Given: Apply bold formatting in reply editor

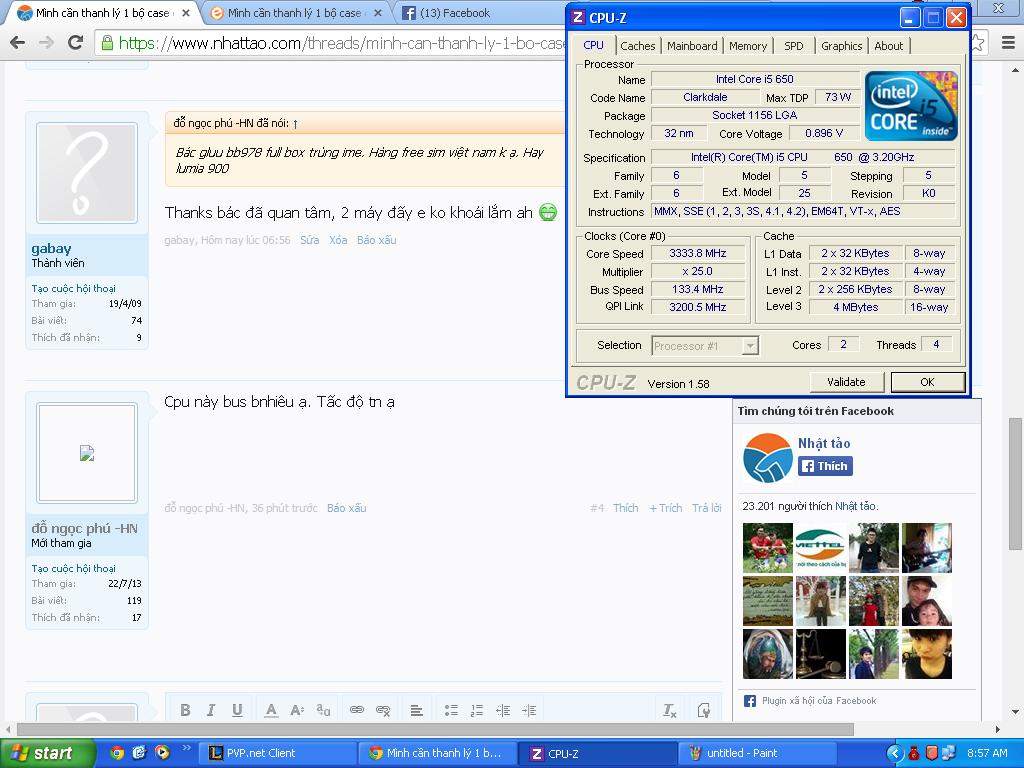Looking at the screenshot, I should (x=185, y=710).
